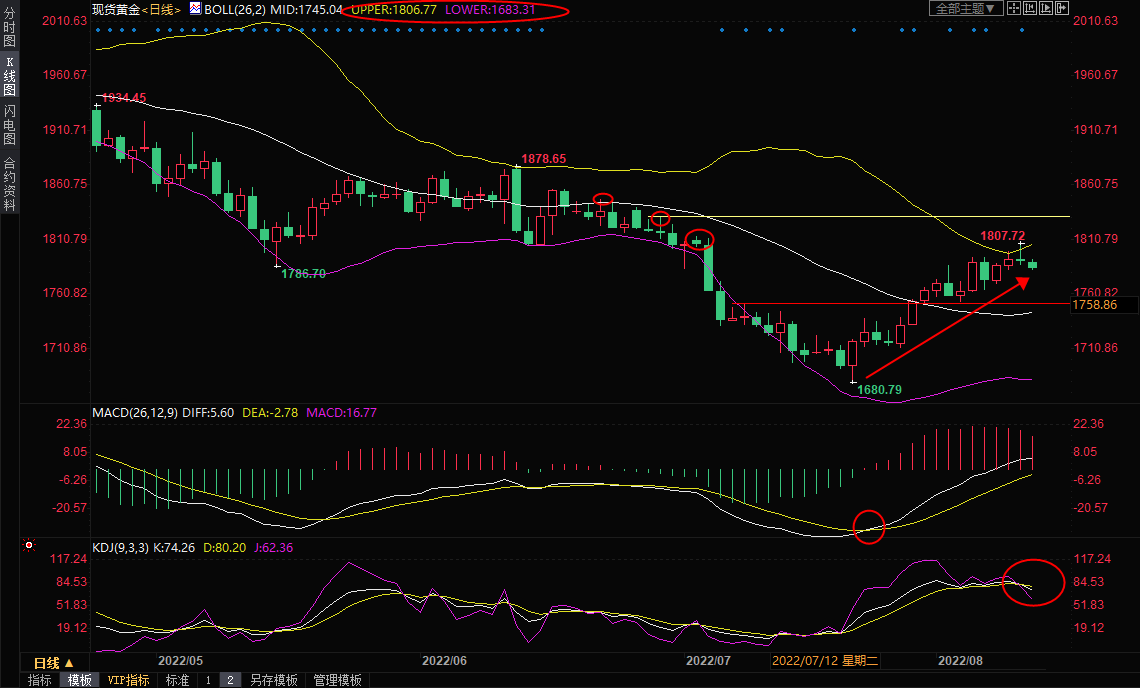Click the <日线> period label in chart title
Viewport: 1140px width, 688px height.
pyautogui.click(x=161, y=9)
